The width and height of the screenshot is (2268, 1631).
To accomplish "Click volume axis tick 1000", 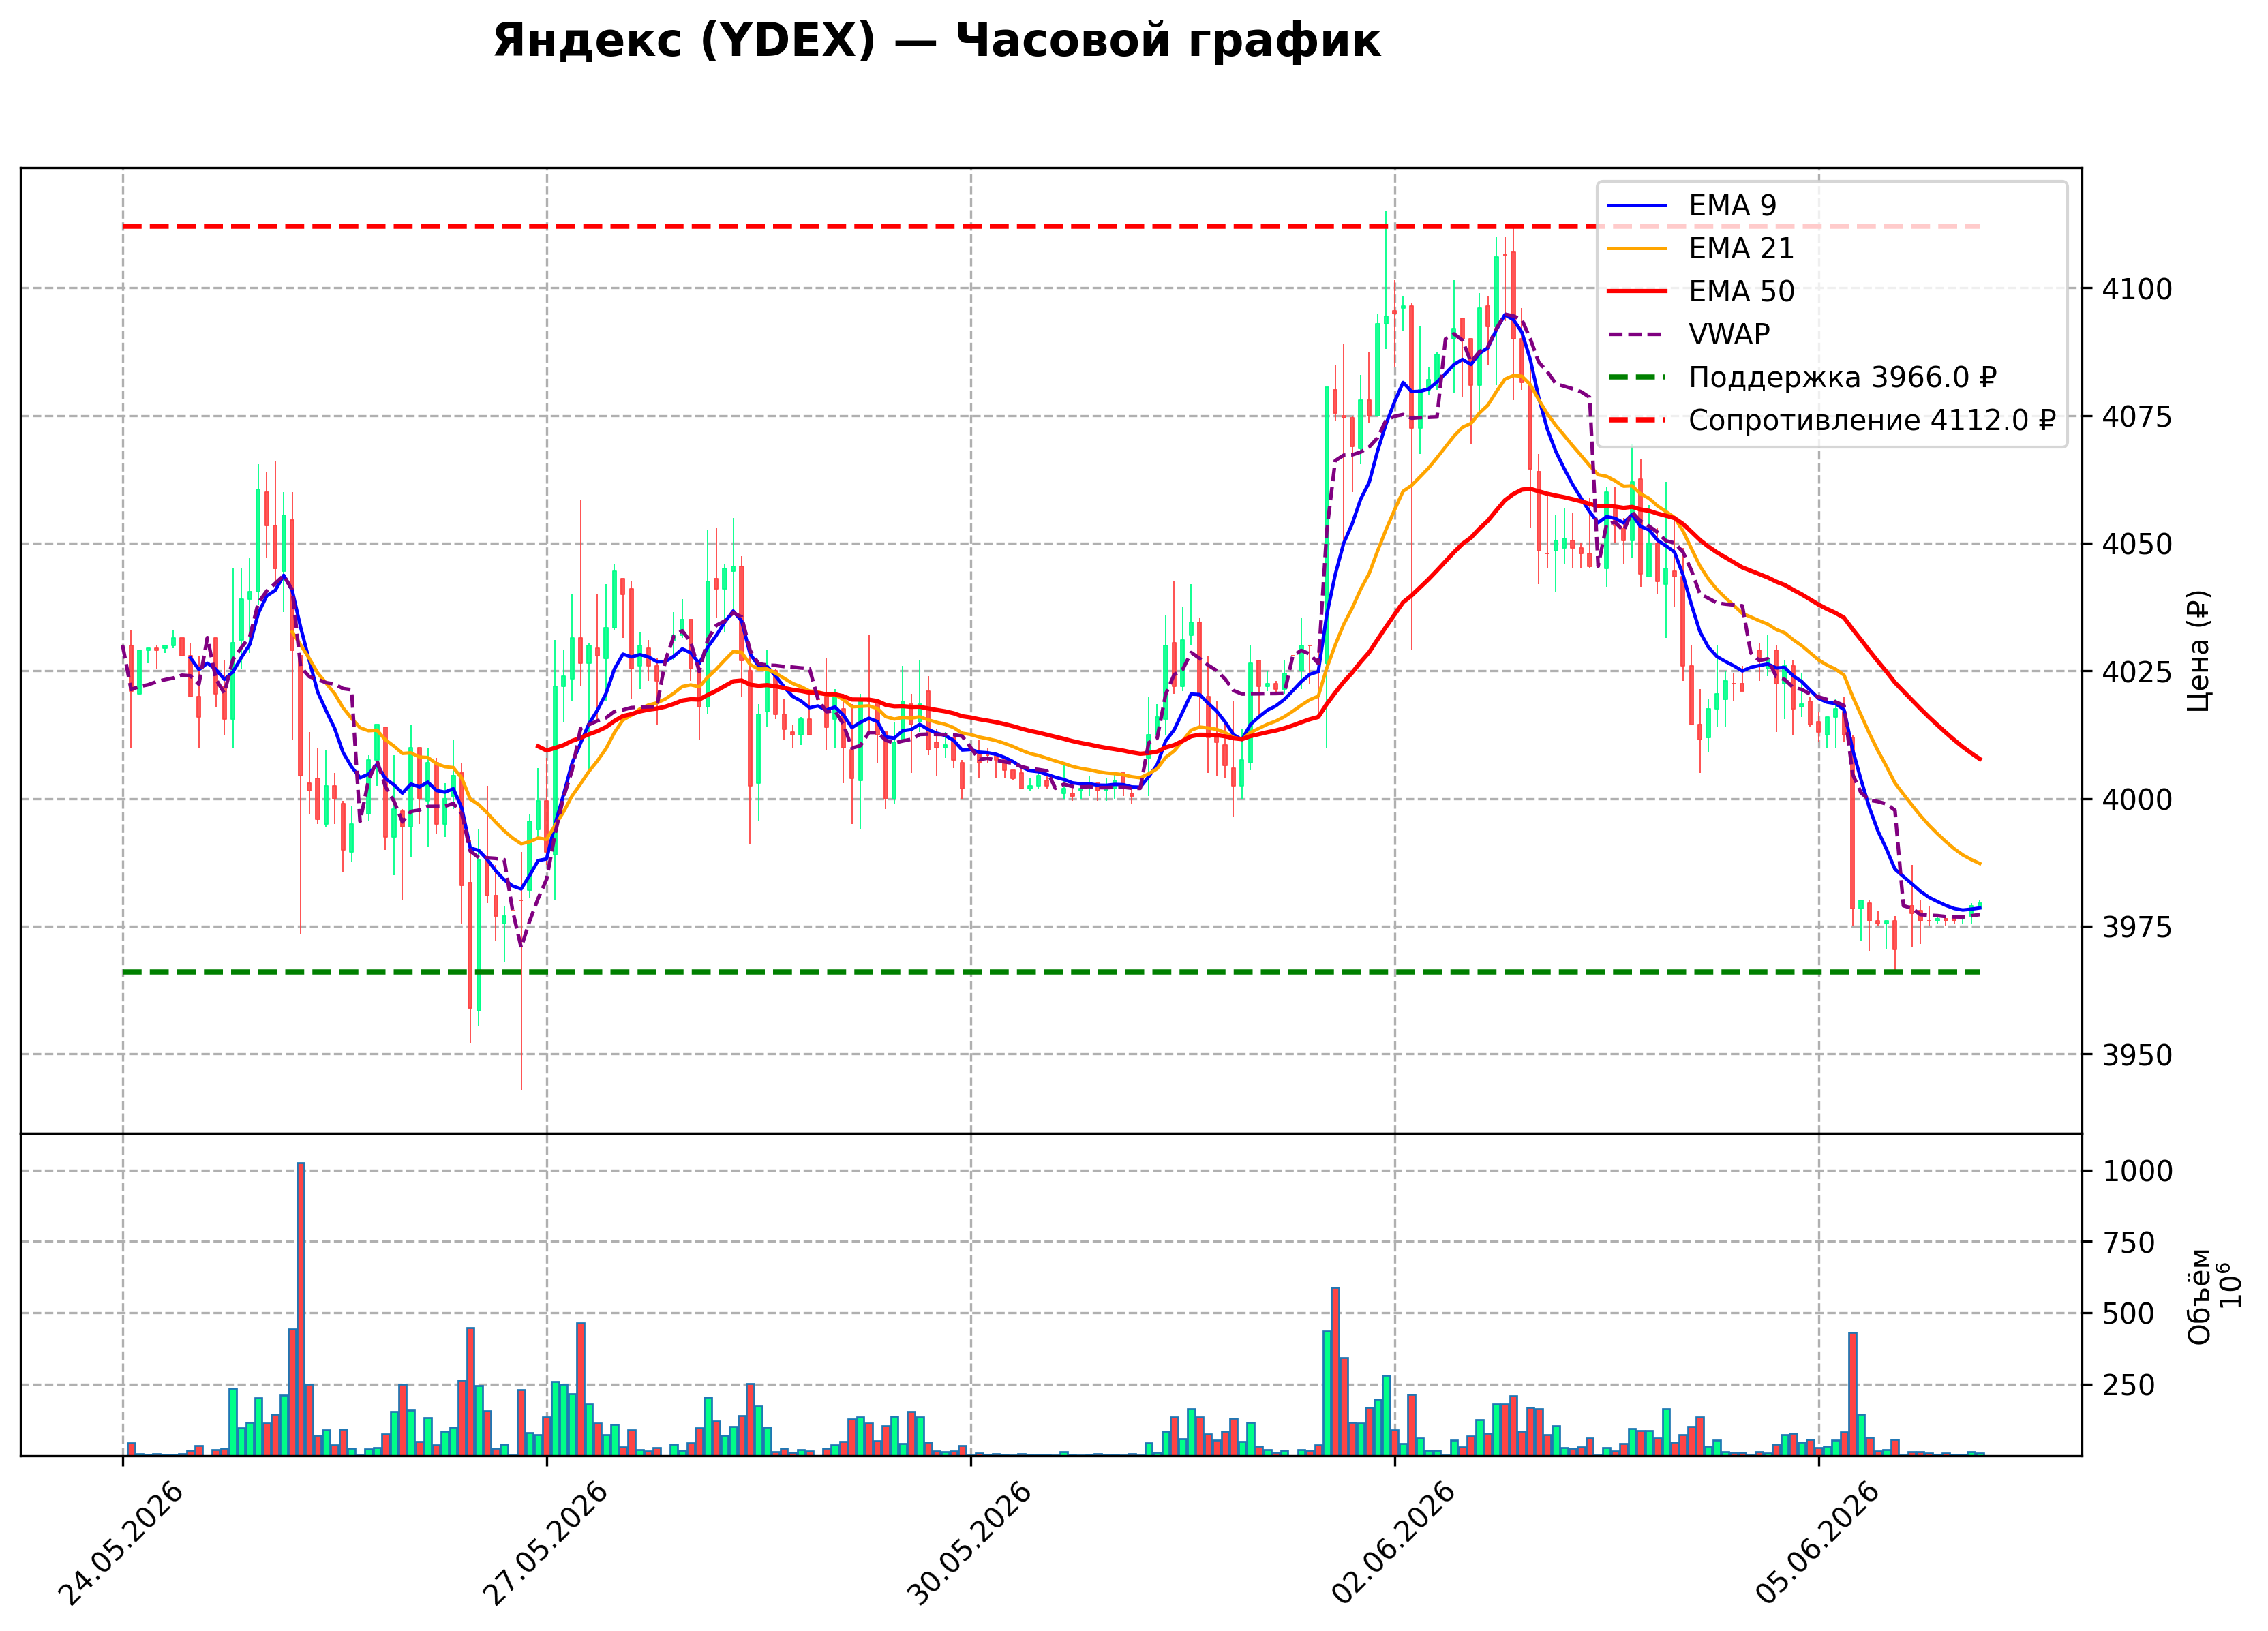I will point(2137,1171).
